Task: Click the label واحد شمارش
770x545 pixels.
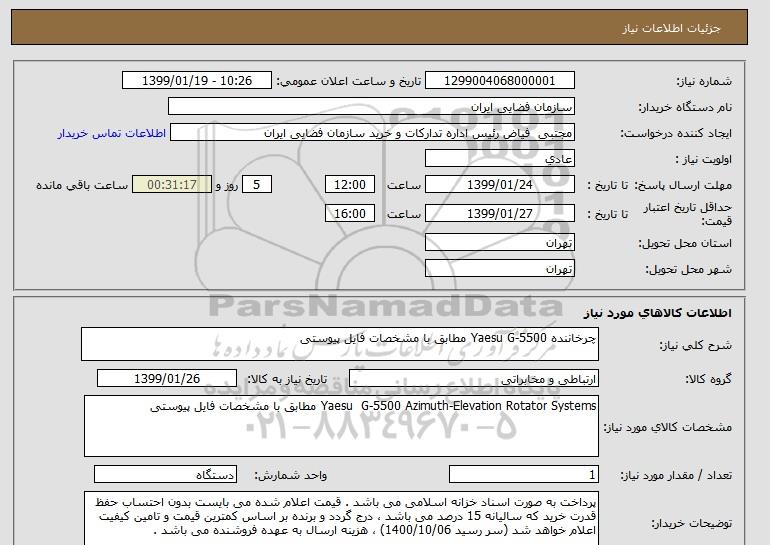Action: tap(291, 475)
